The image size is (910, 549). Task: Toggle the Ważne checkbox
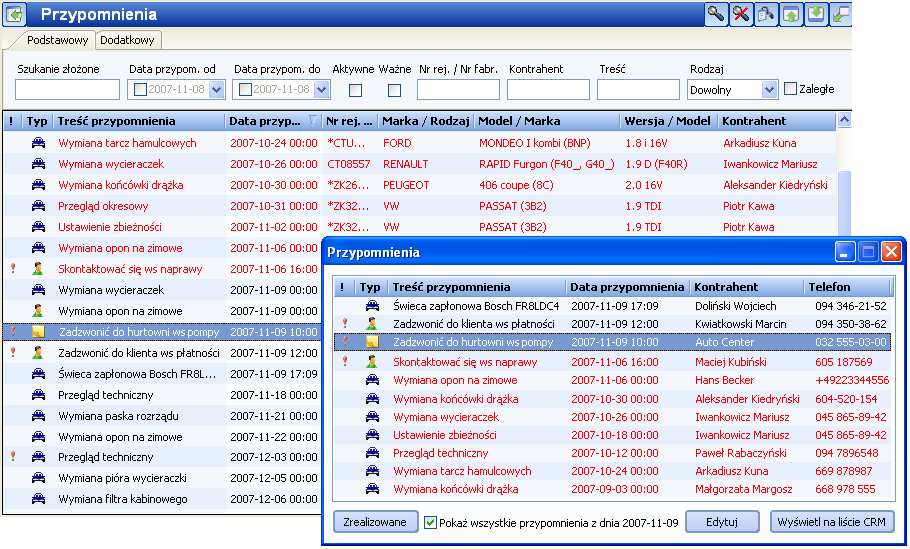pyautogui.click(x=394, y=91)
